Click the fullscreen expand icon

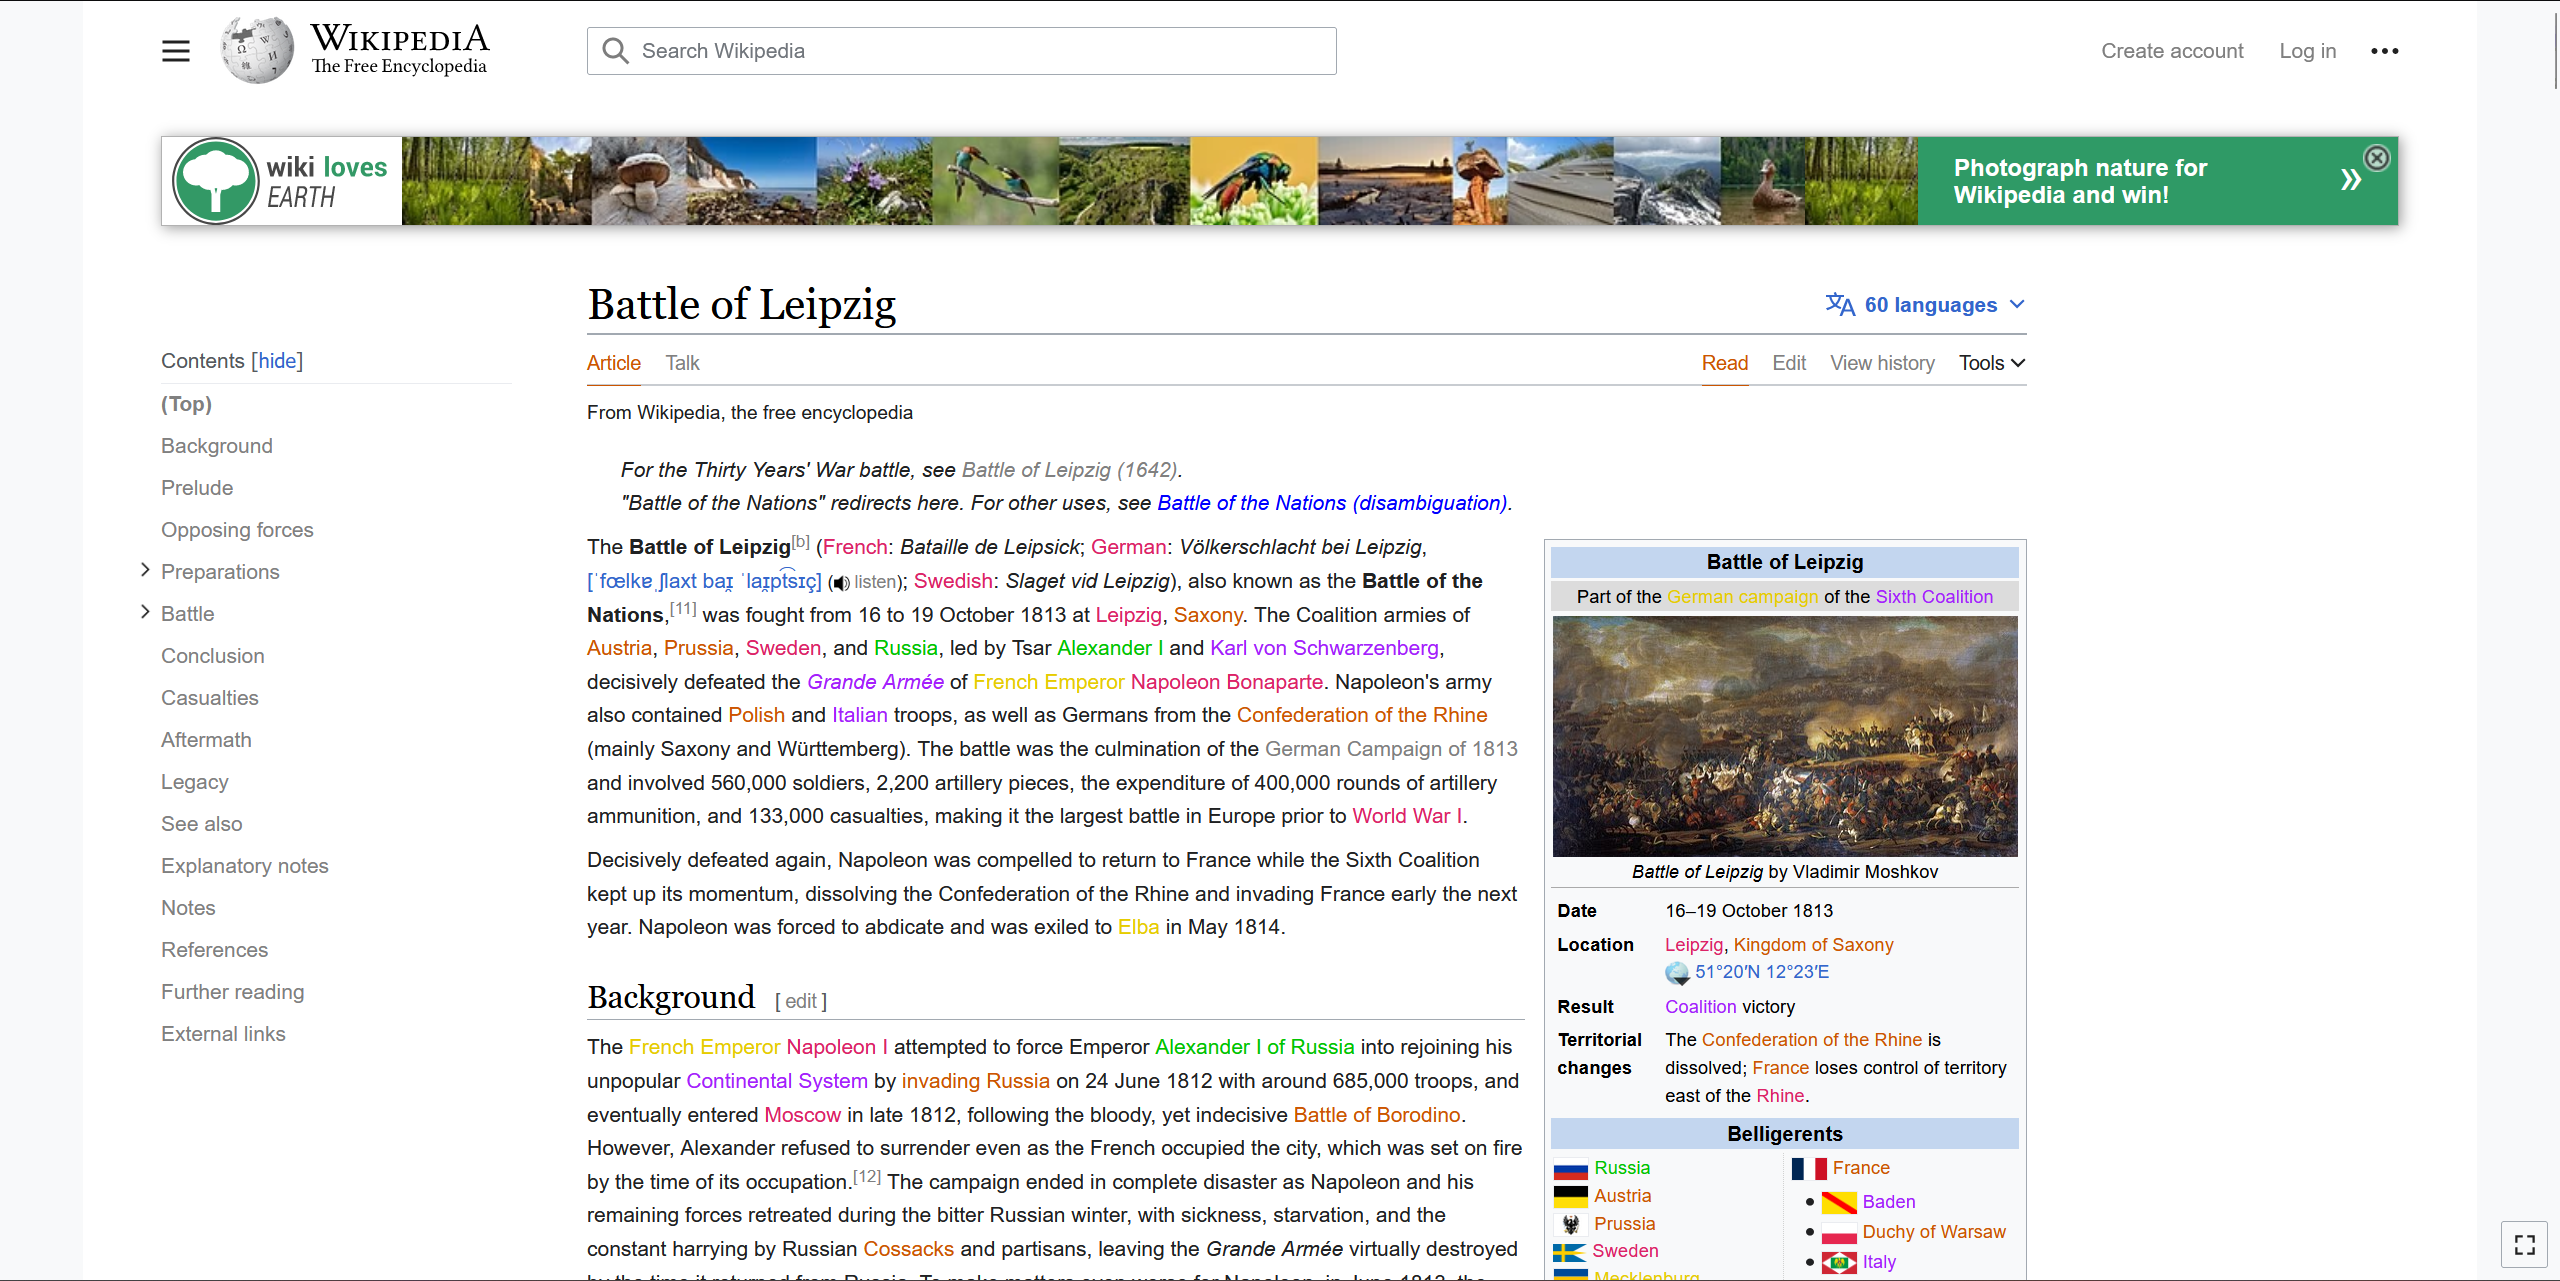tap(2524, 1244)
